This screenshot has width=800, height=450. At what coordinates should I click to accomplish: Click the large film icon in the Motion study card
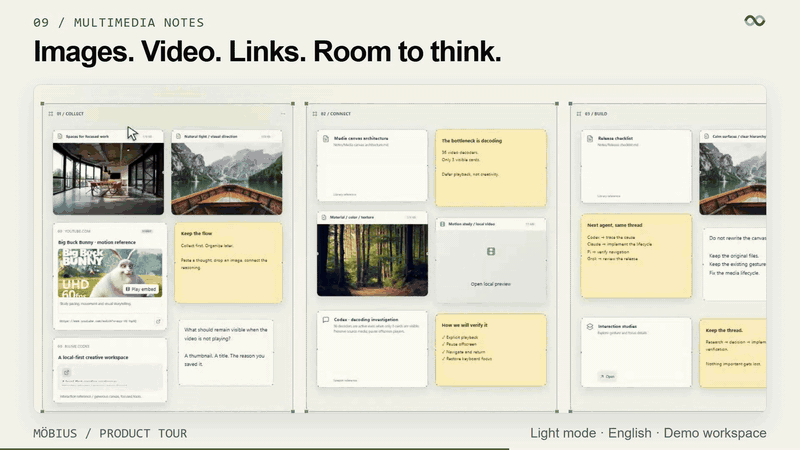[491, 252]
